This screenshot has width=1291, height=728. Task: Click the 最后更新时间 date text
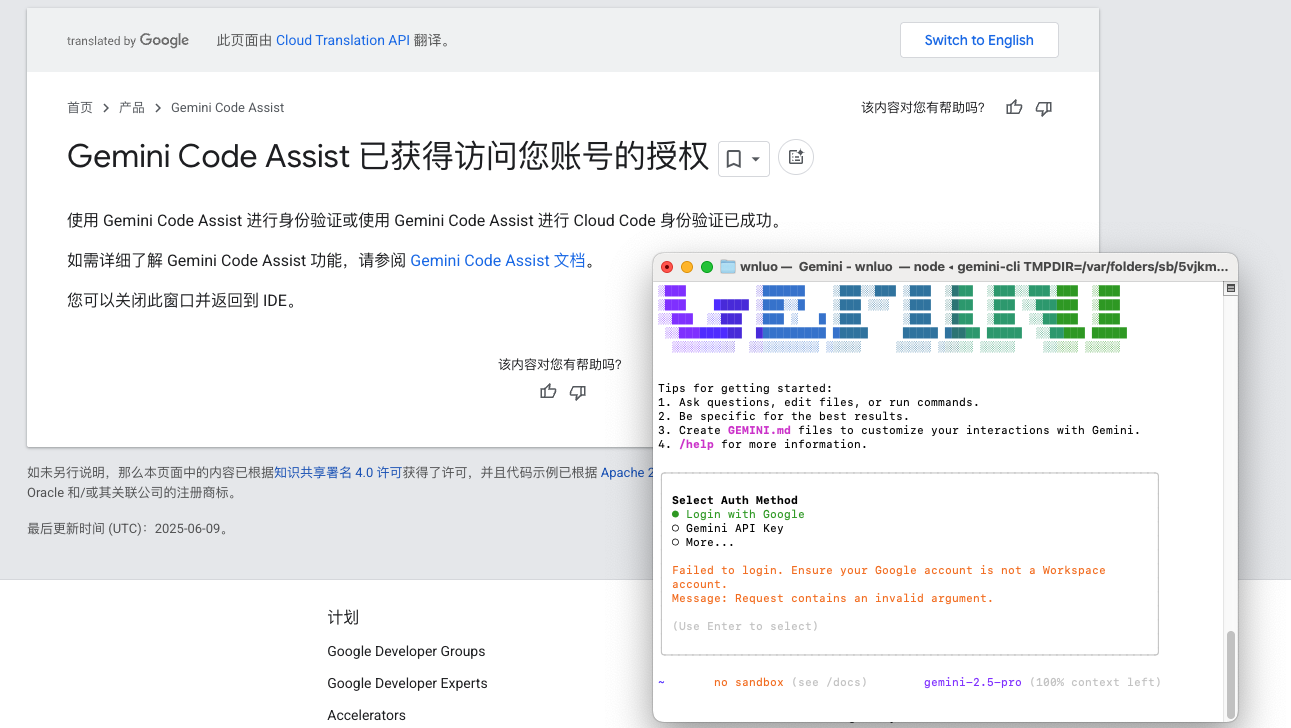pos(130,528)
